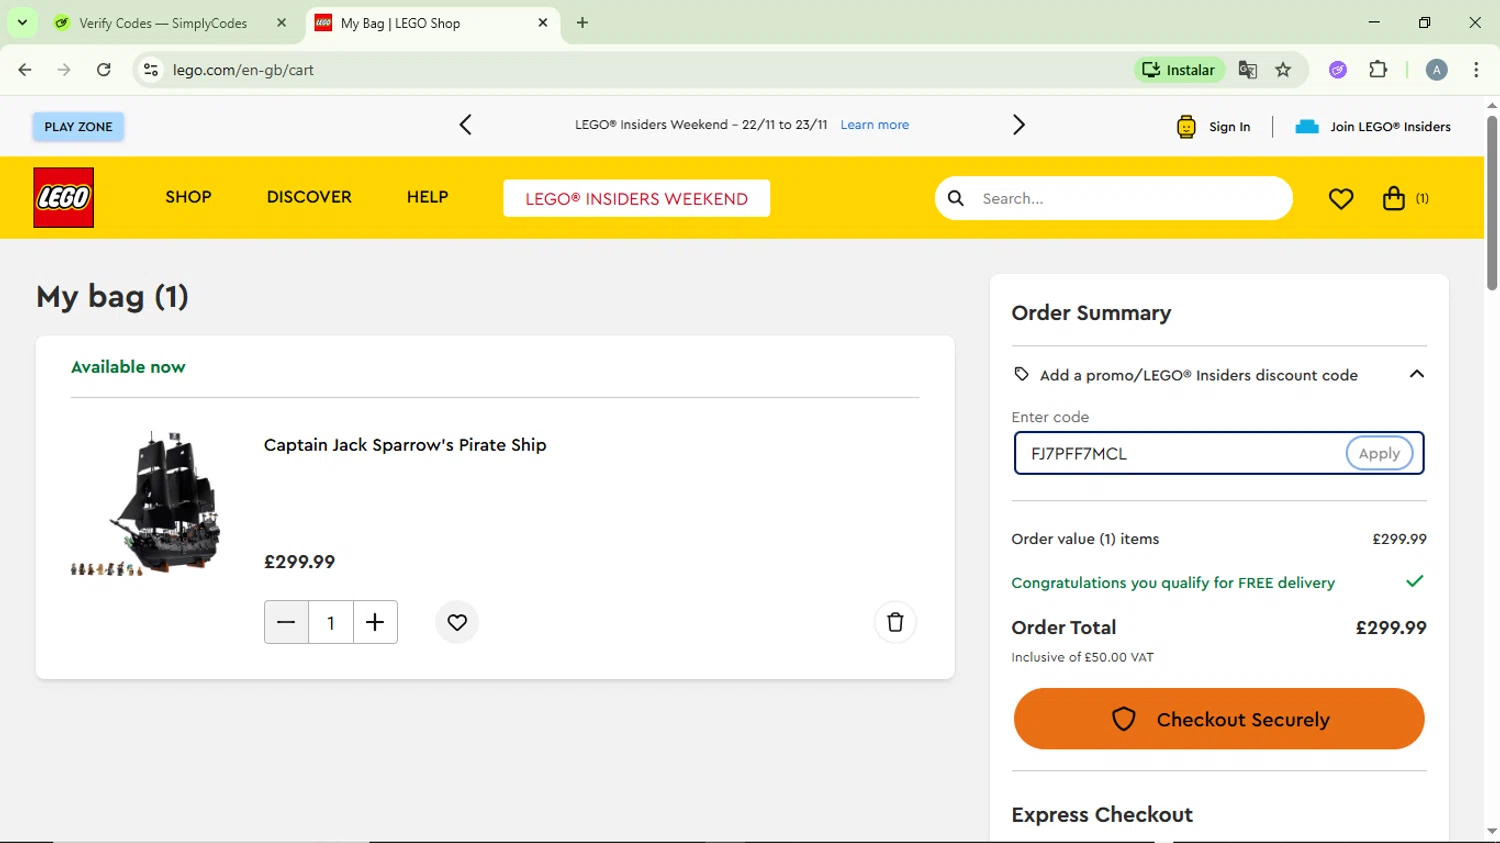
Task: Click the 'Express Checkout' heading
Action: coord(1102,814)
